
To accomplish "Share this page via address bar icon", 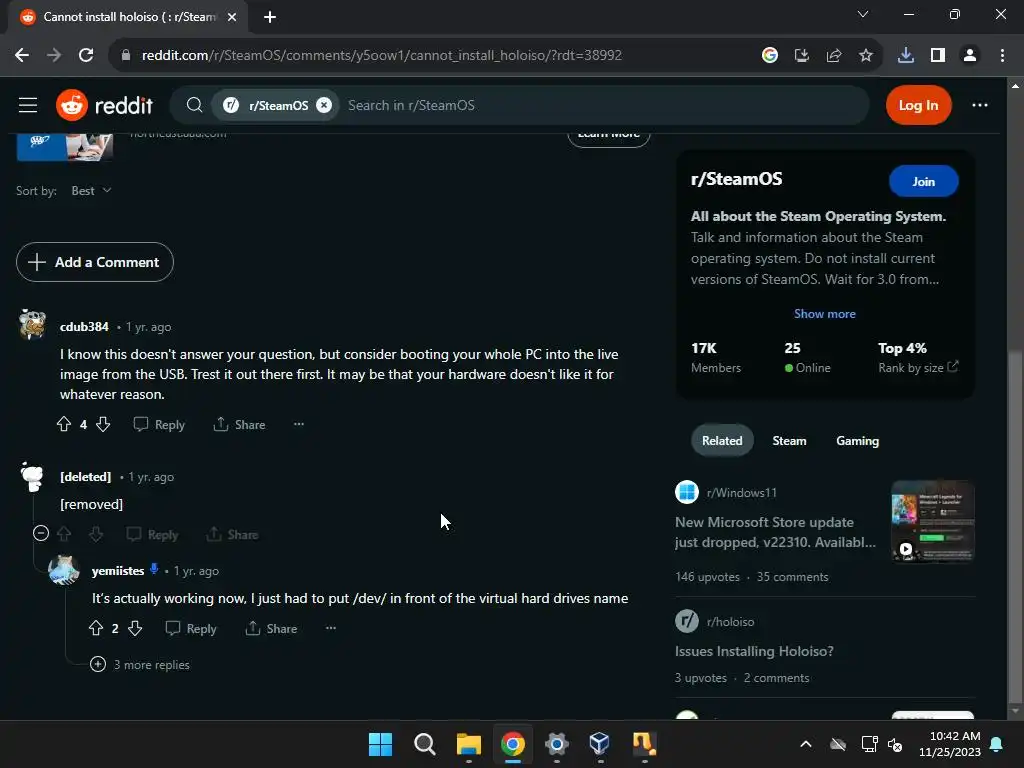I will coord(833,56).
